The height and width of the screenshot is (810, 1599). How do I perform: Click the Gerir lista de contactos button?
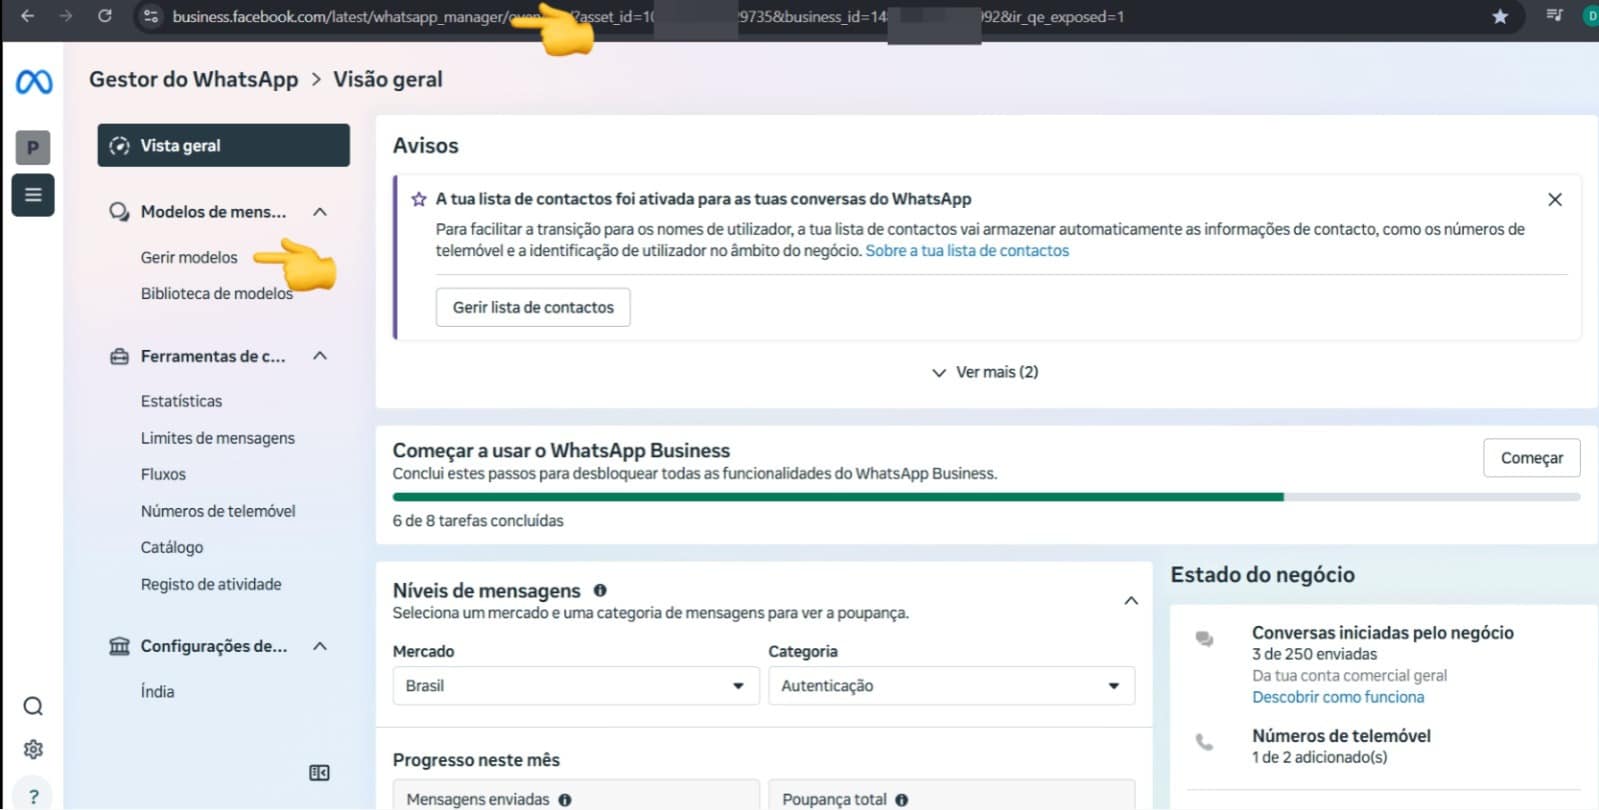click(x=533, y=307)
